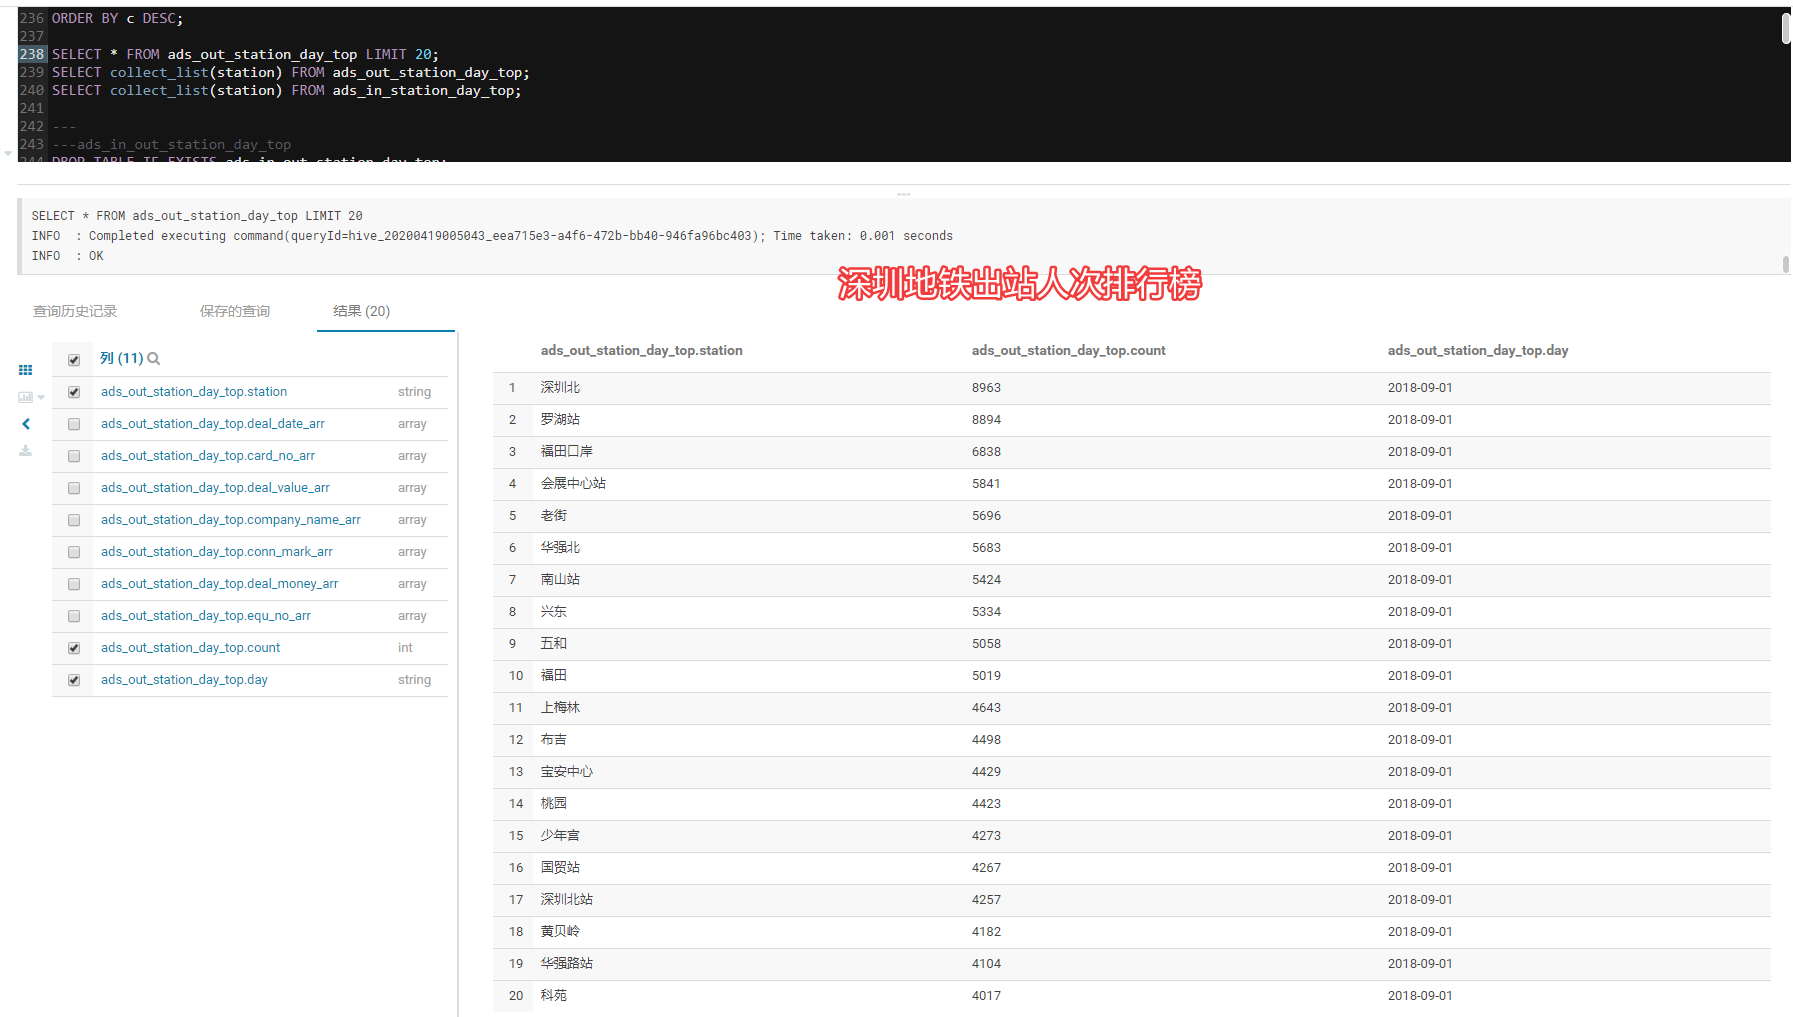
Task: Check the equ_no_arr column checkbox
Action: tap(74, 616)
